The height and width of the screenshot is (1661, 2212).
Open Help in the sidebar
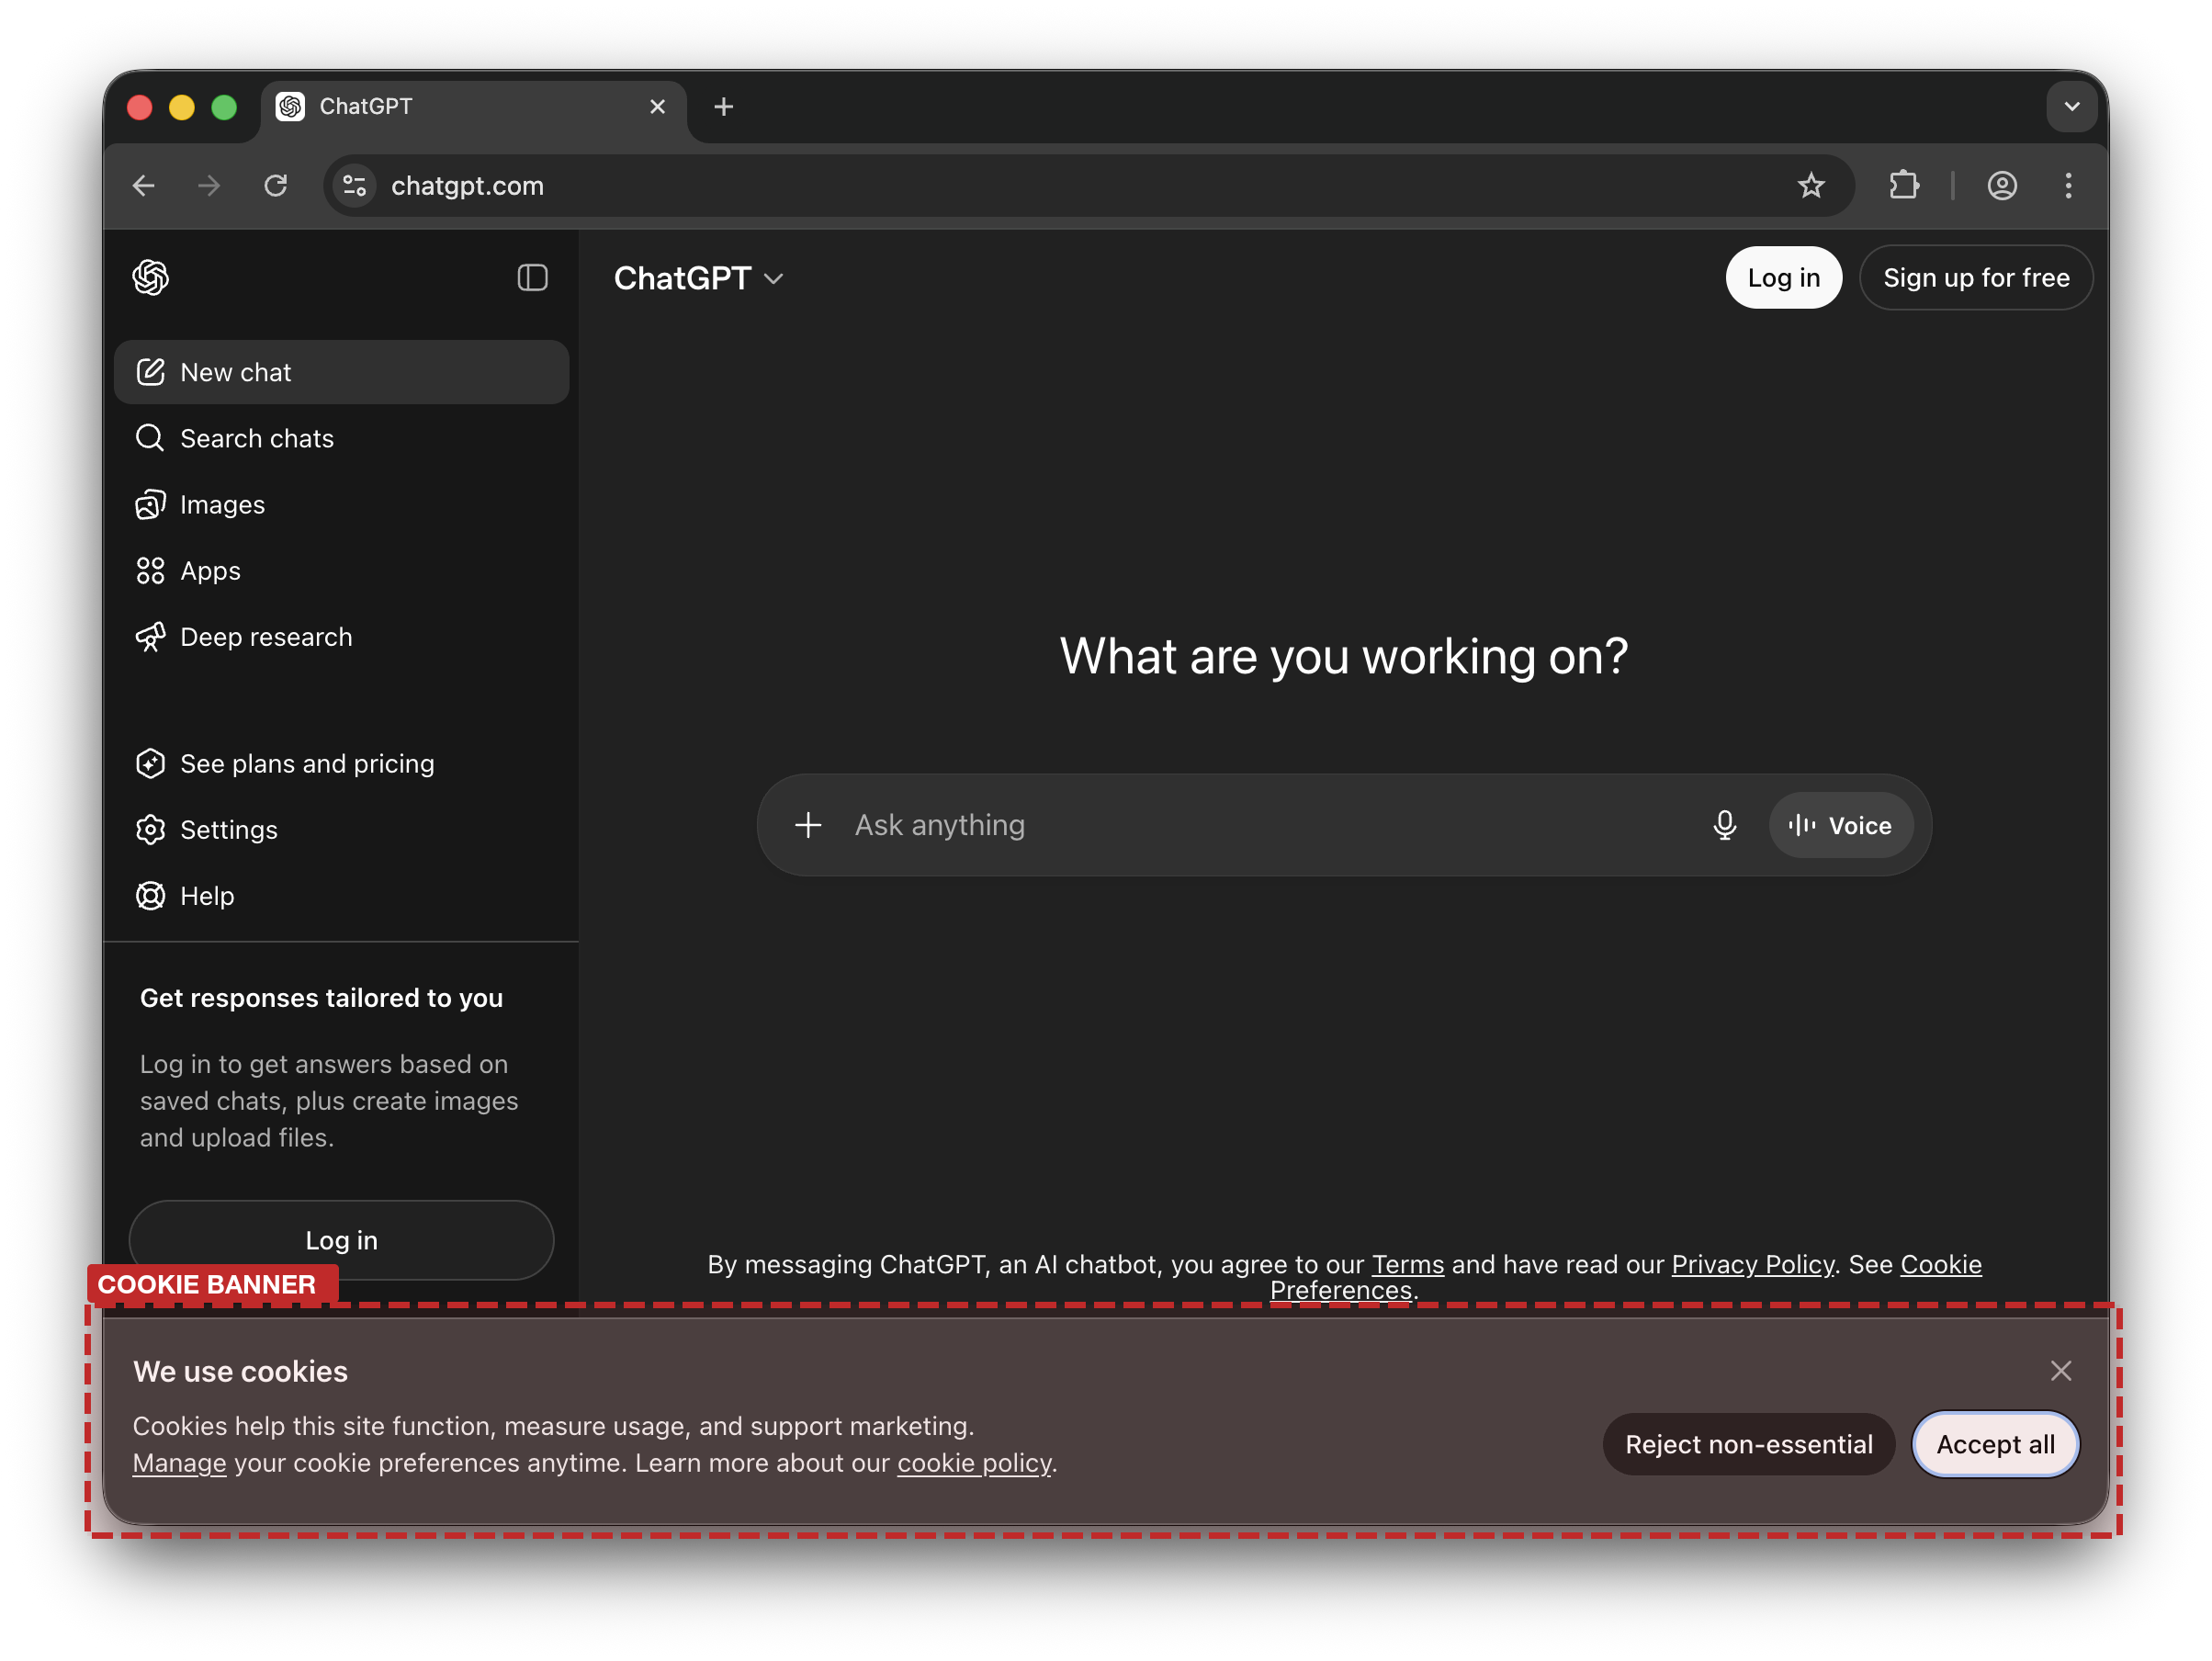(342, 896)
